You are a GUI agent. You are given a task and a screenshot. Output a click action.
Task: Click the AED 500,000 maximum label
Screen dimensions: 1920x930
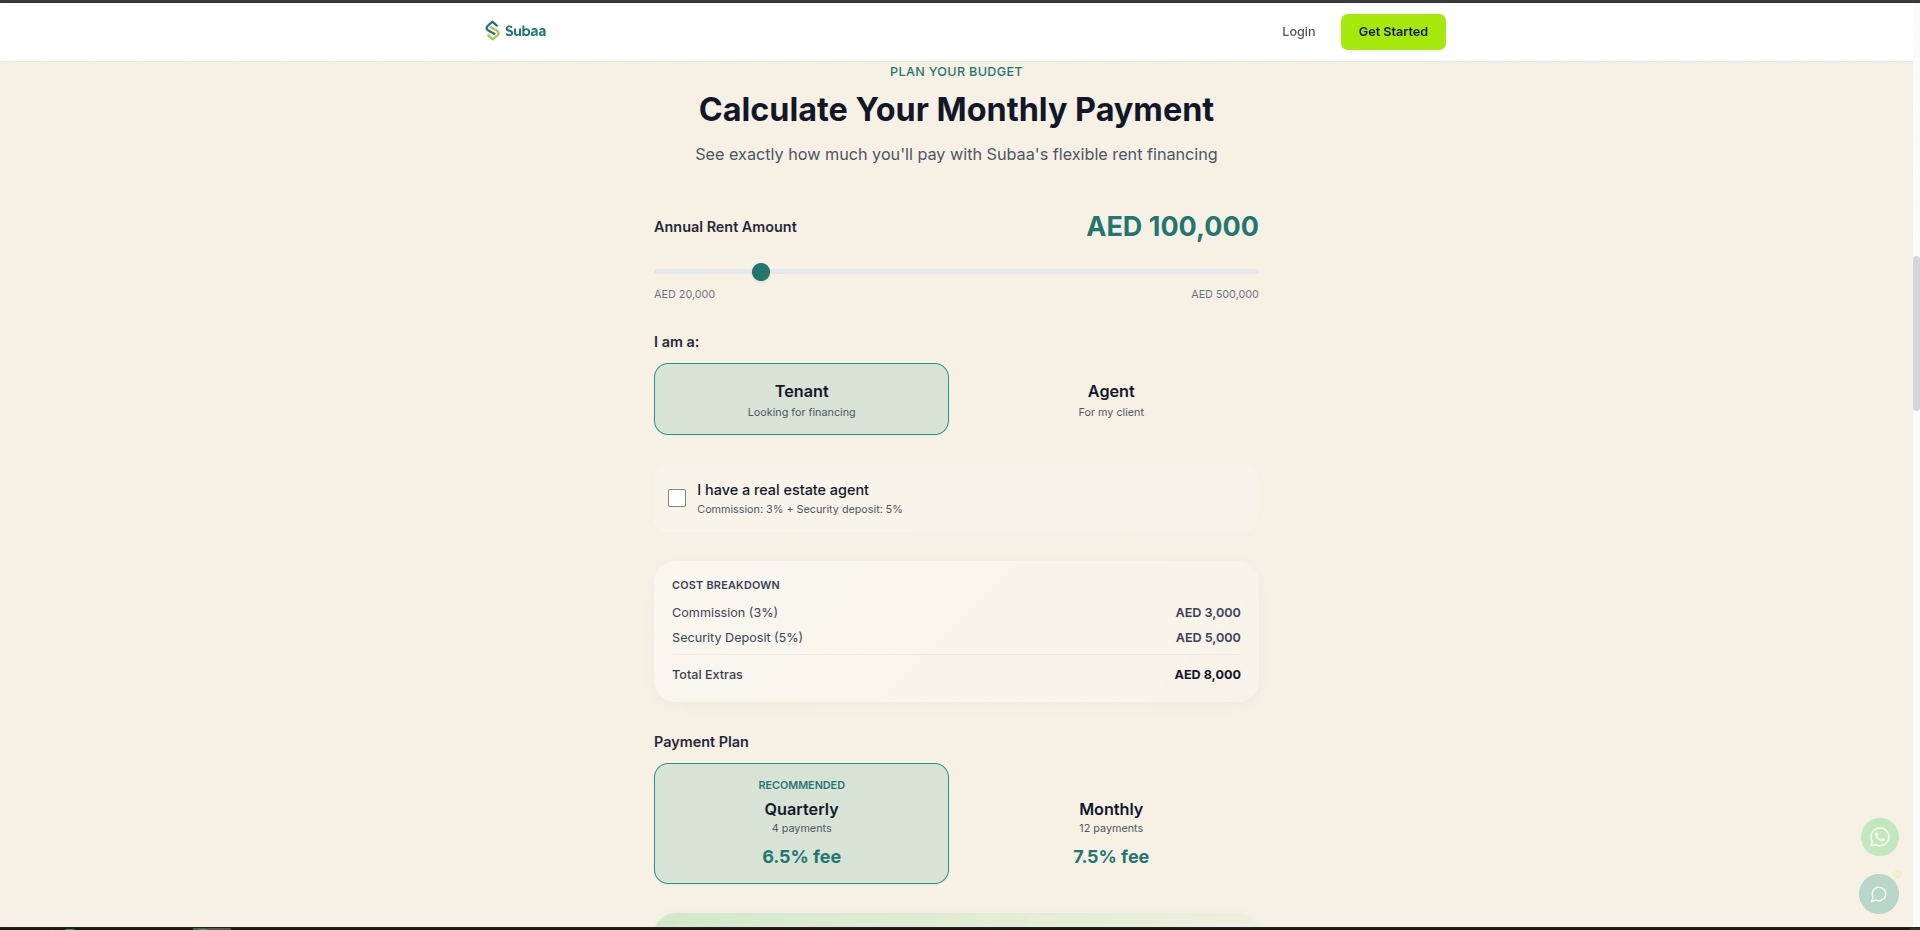(x=1224, y=294)
